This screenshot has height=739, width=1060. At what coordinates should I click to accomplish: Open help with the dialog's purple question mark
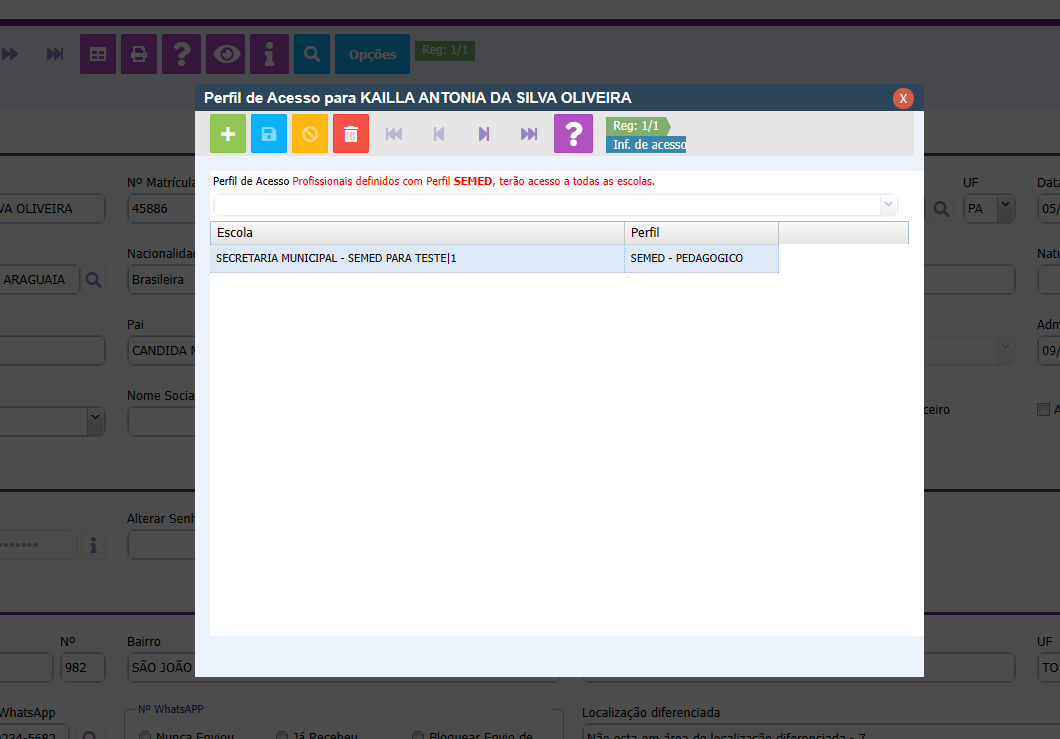(573, 134)
